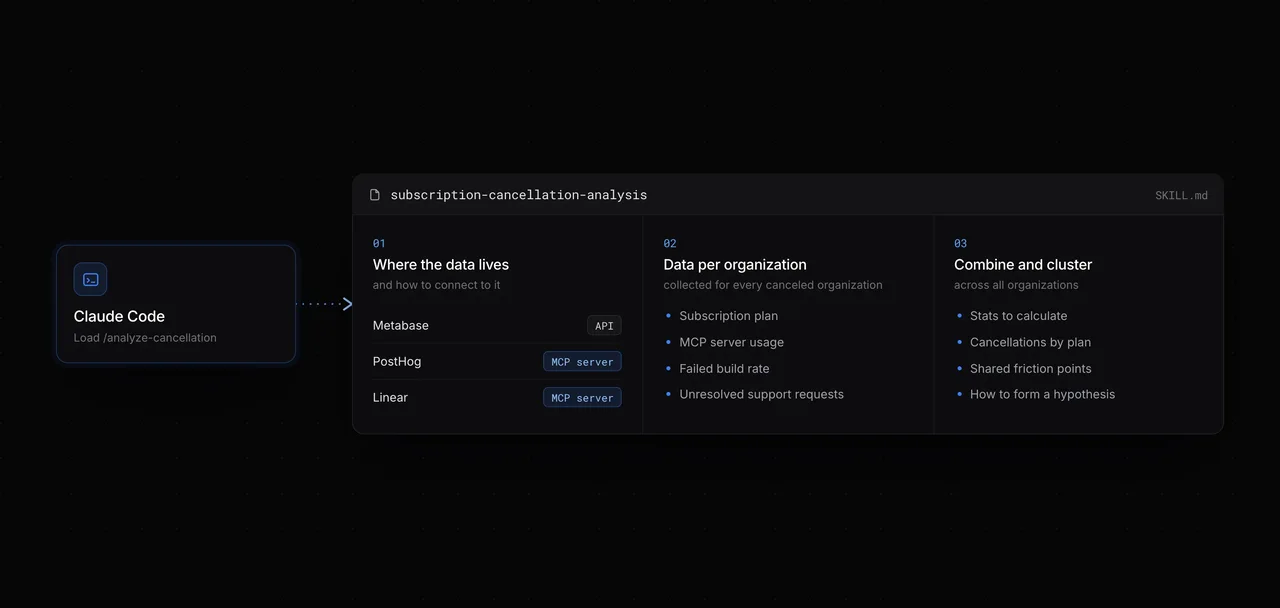Select the PostHog row label
Image resolution: width=1280 pixels, height=608 pixels.
click(x=397, y=362)
